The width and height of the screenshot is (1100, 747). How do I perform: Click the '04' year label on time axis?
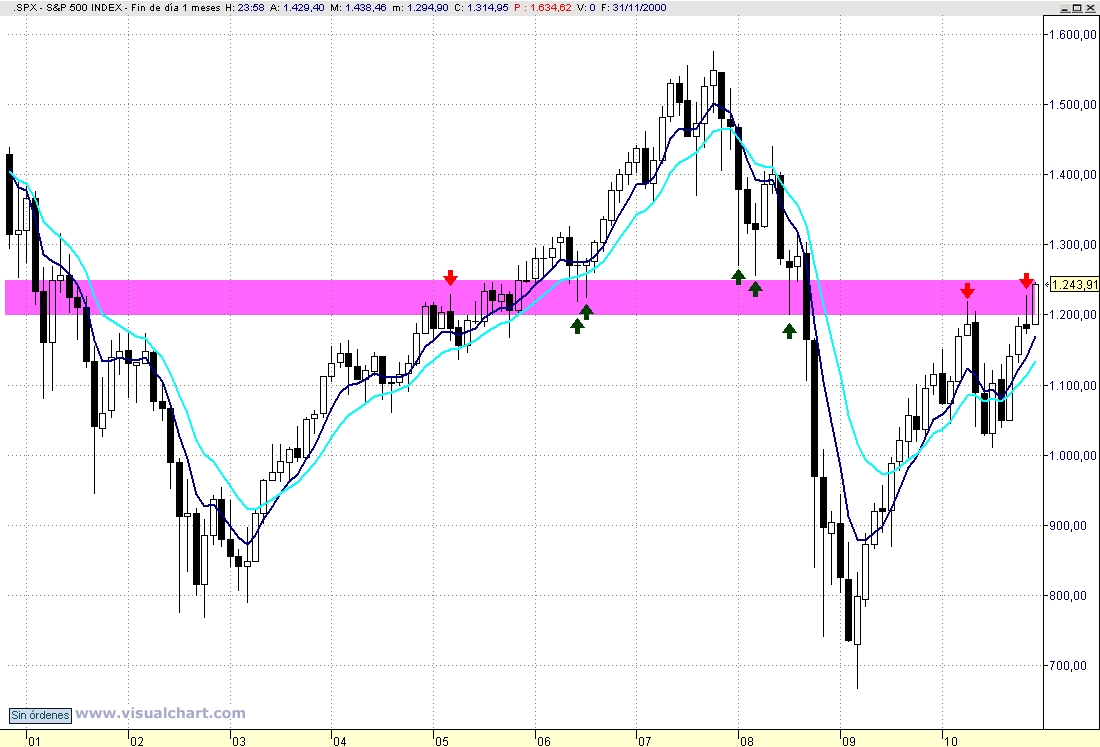click(x=340, y=741)
